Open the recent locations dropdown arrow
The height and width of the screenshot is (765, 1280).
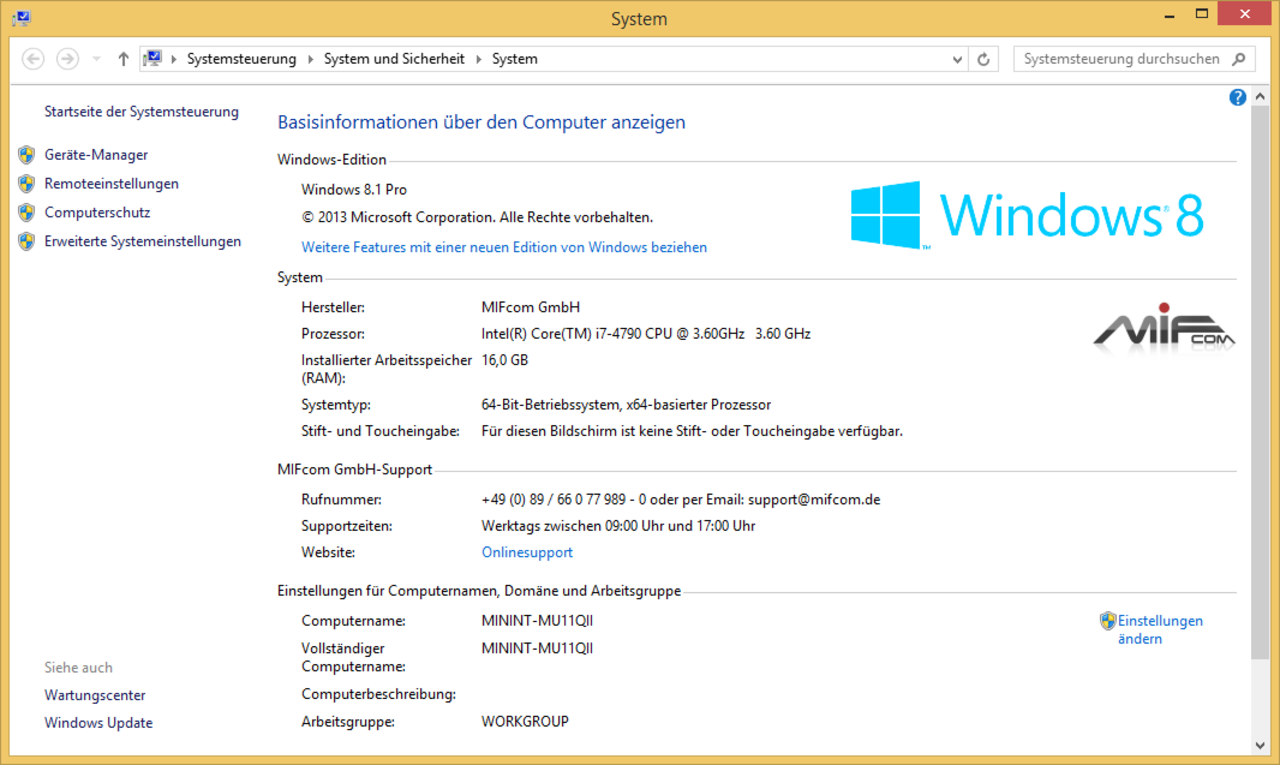96,59
